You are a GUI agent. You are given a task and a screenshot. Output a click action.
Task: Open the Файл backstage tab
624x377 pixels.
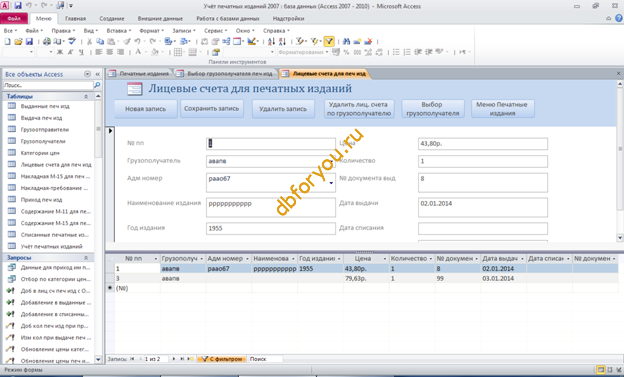pos(14,18)
